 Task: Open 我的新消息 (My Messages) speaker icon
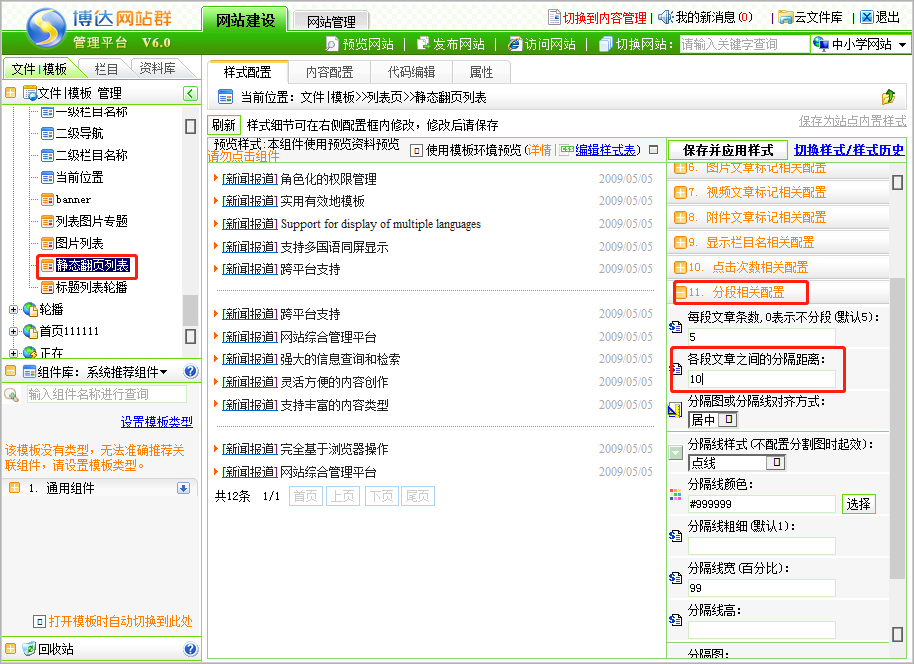click(x=665, y=17)
